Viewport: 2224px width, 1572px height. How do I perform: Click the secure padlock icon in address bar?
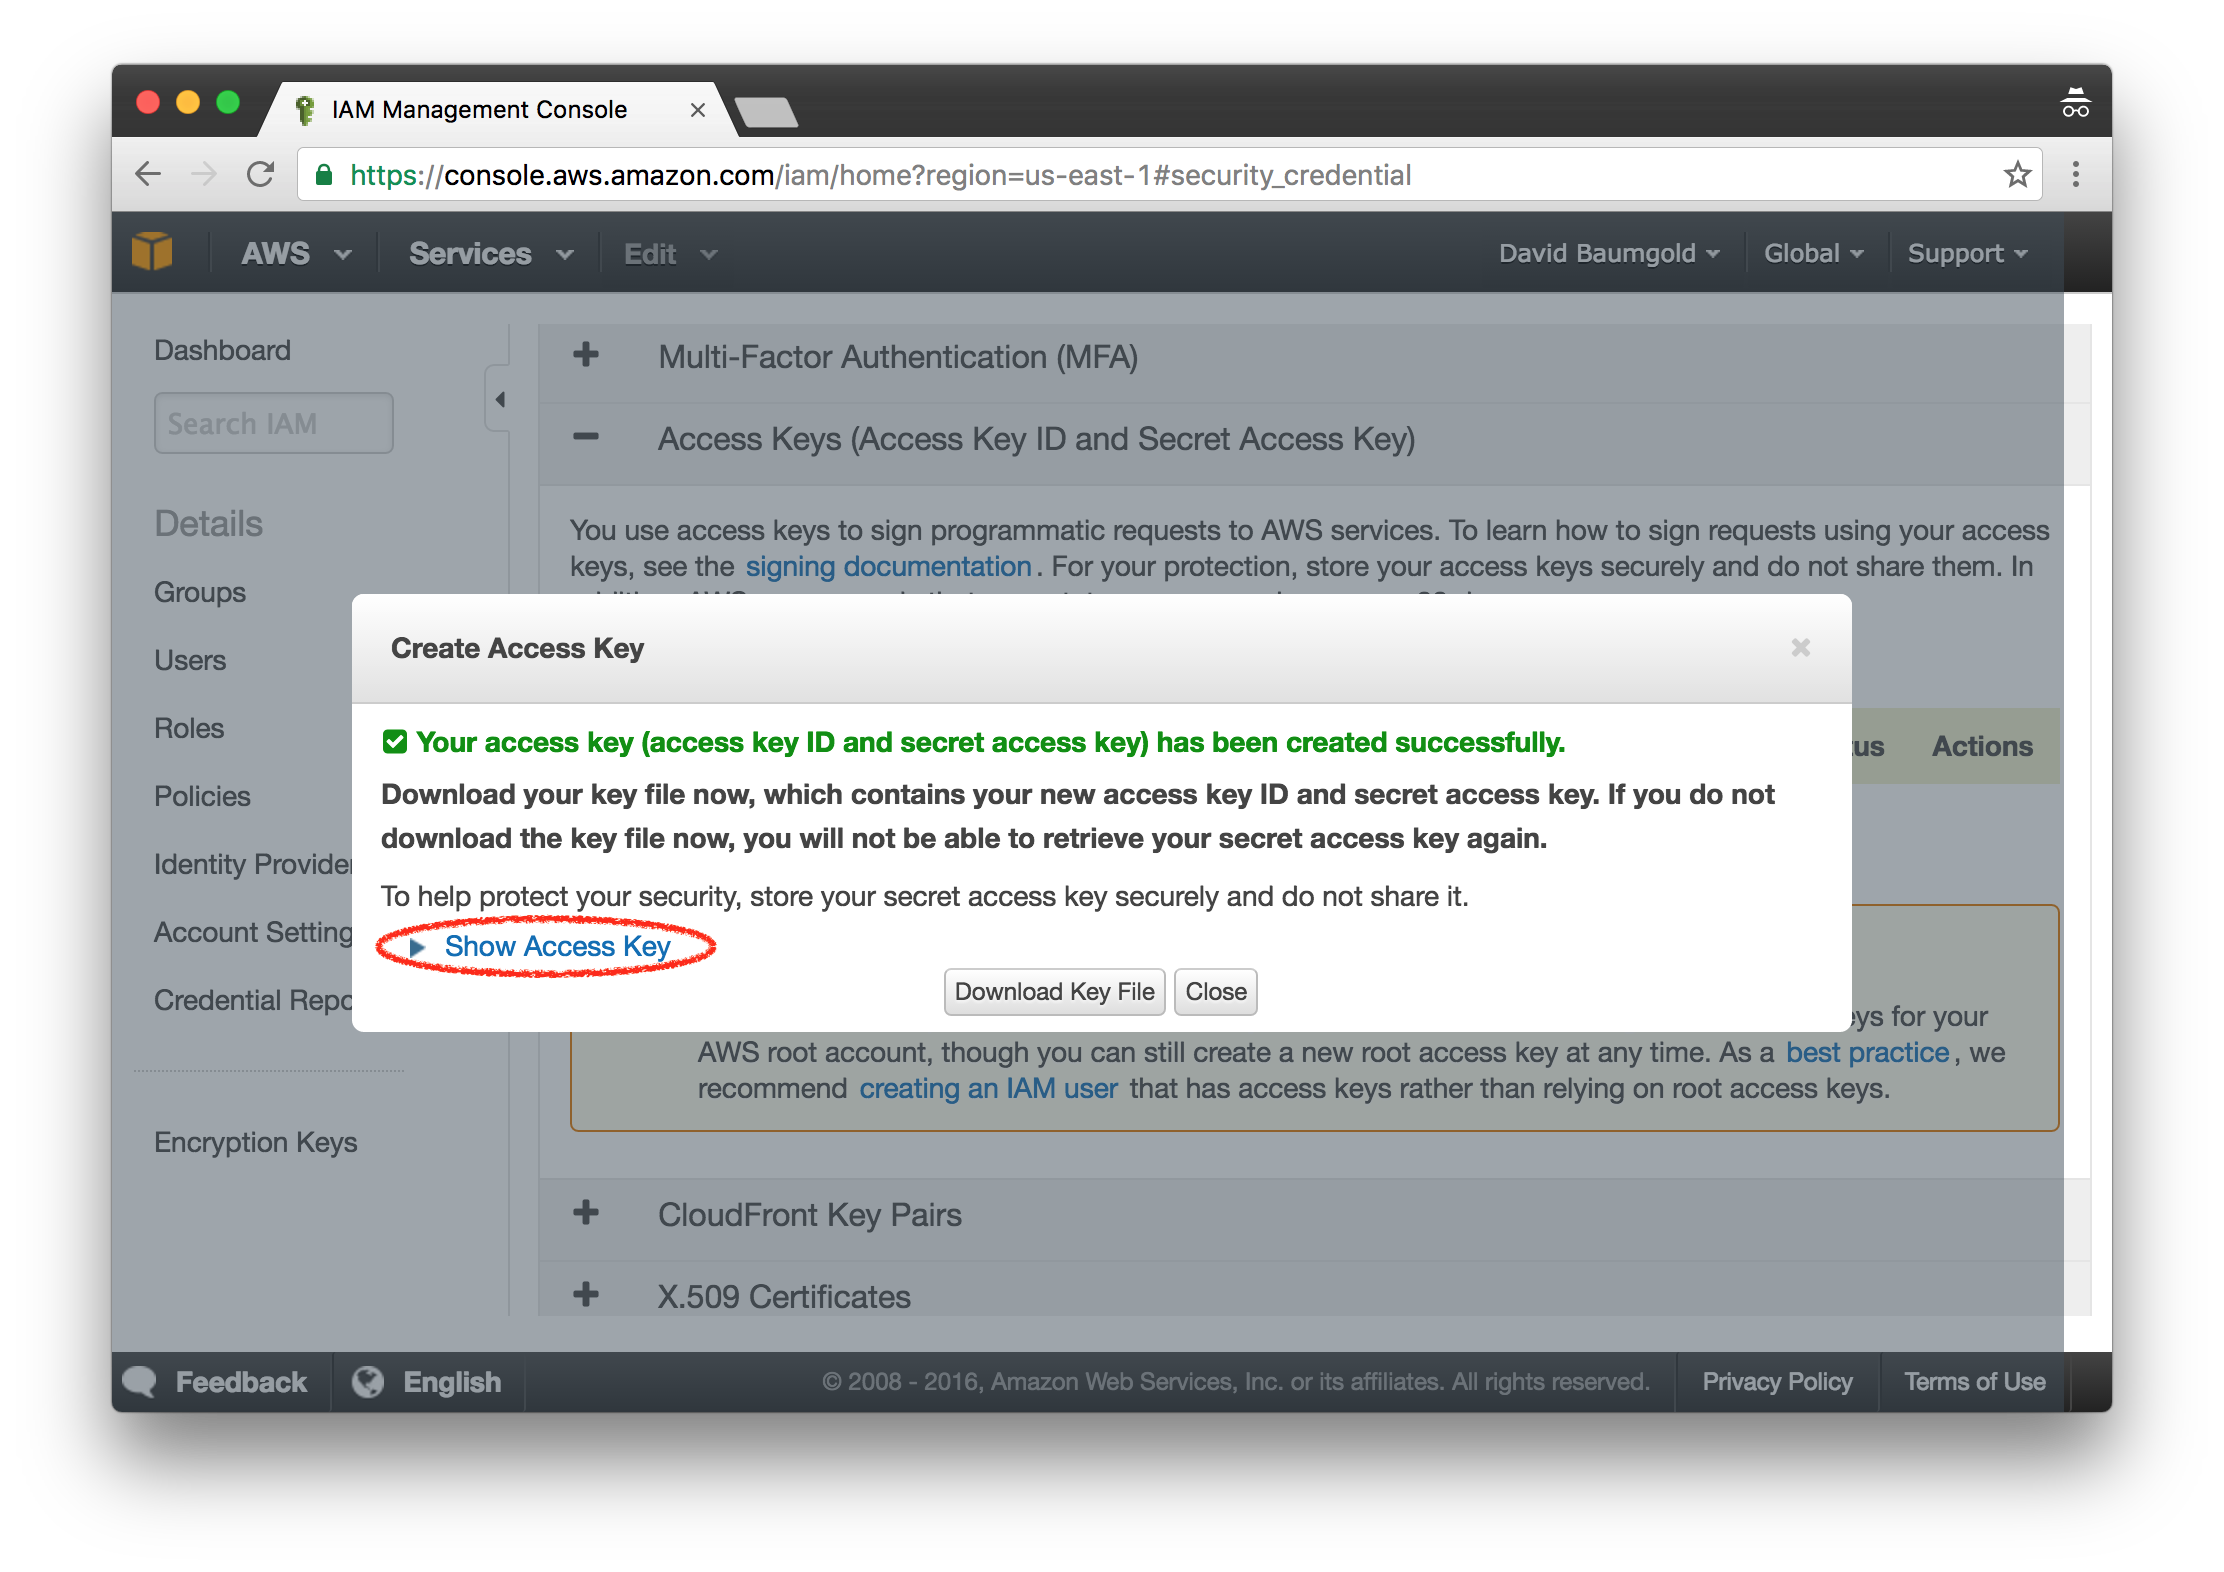click(x=324, y=175)
